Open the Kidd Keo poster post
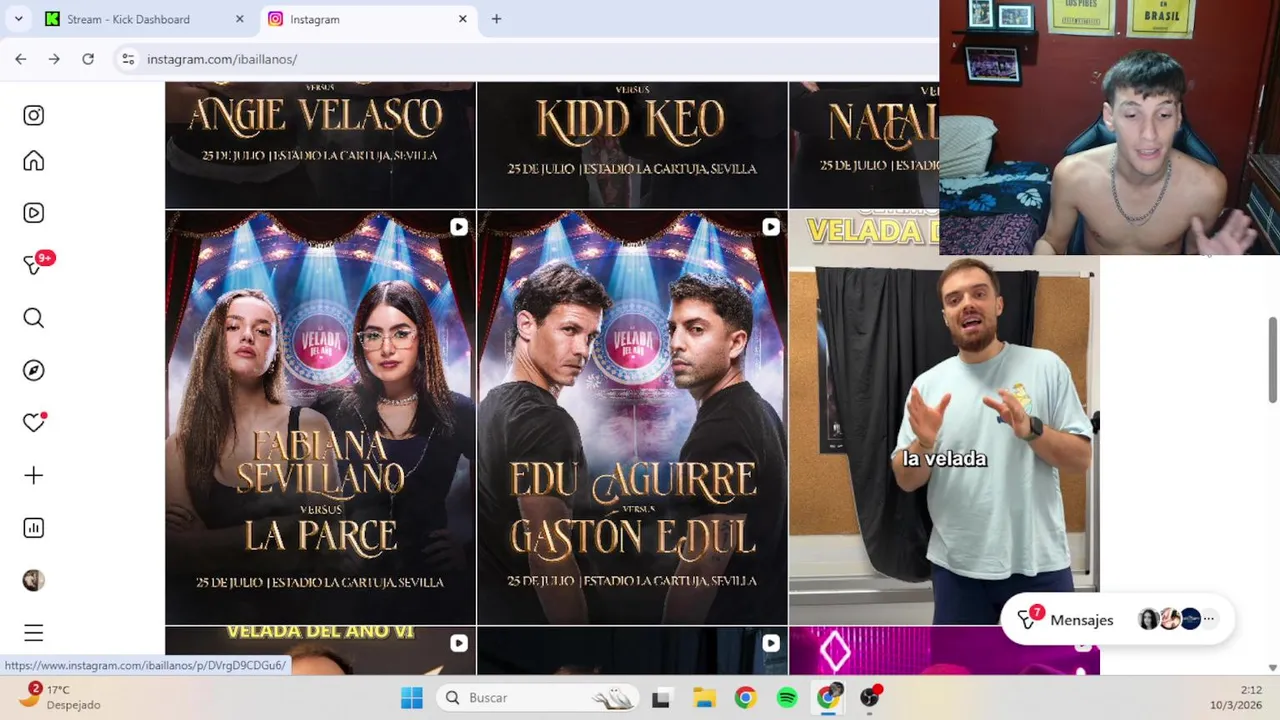 632,145
